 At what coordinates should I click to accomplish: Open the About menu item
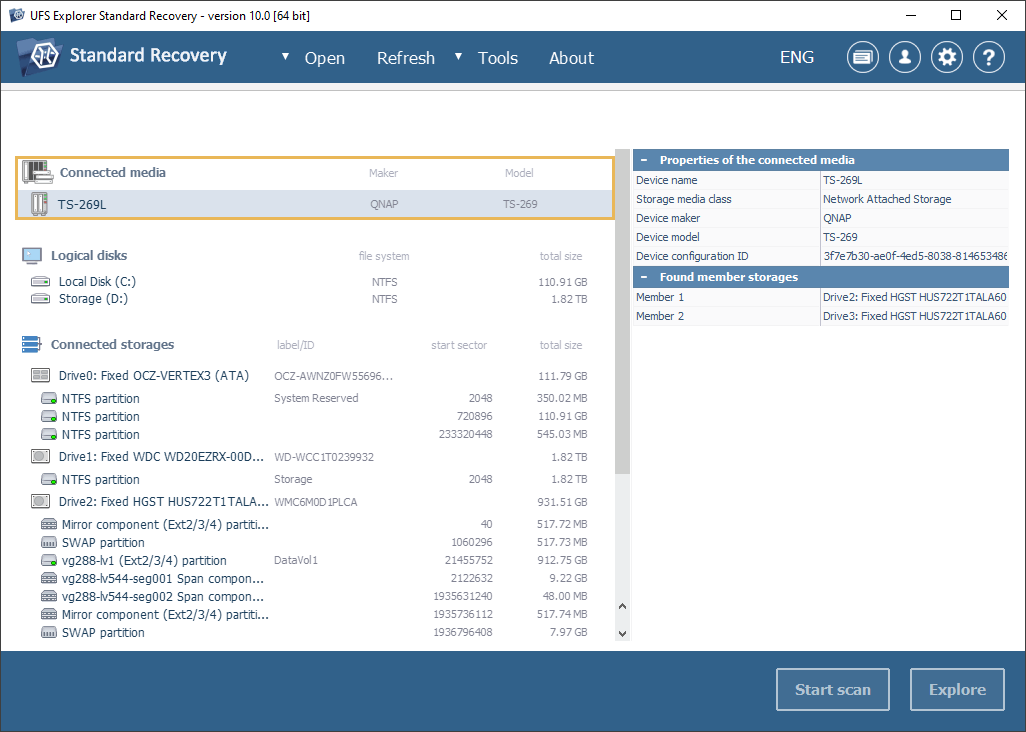click(x=571, y=58)
